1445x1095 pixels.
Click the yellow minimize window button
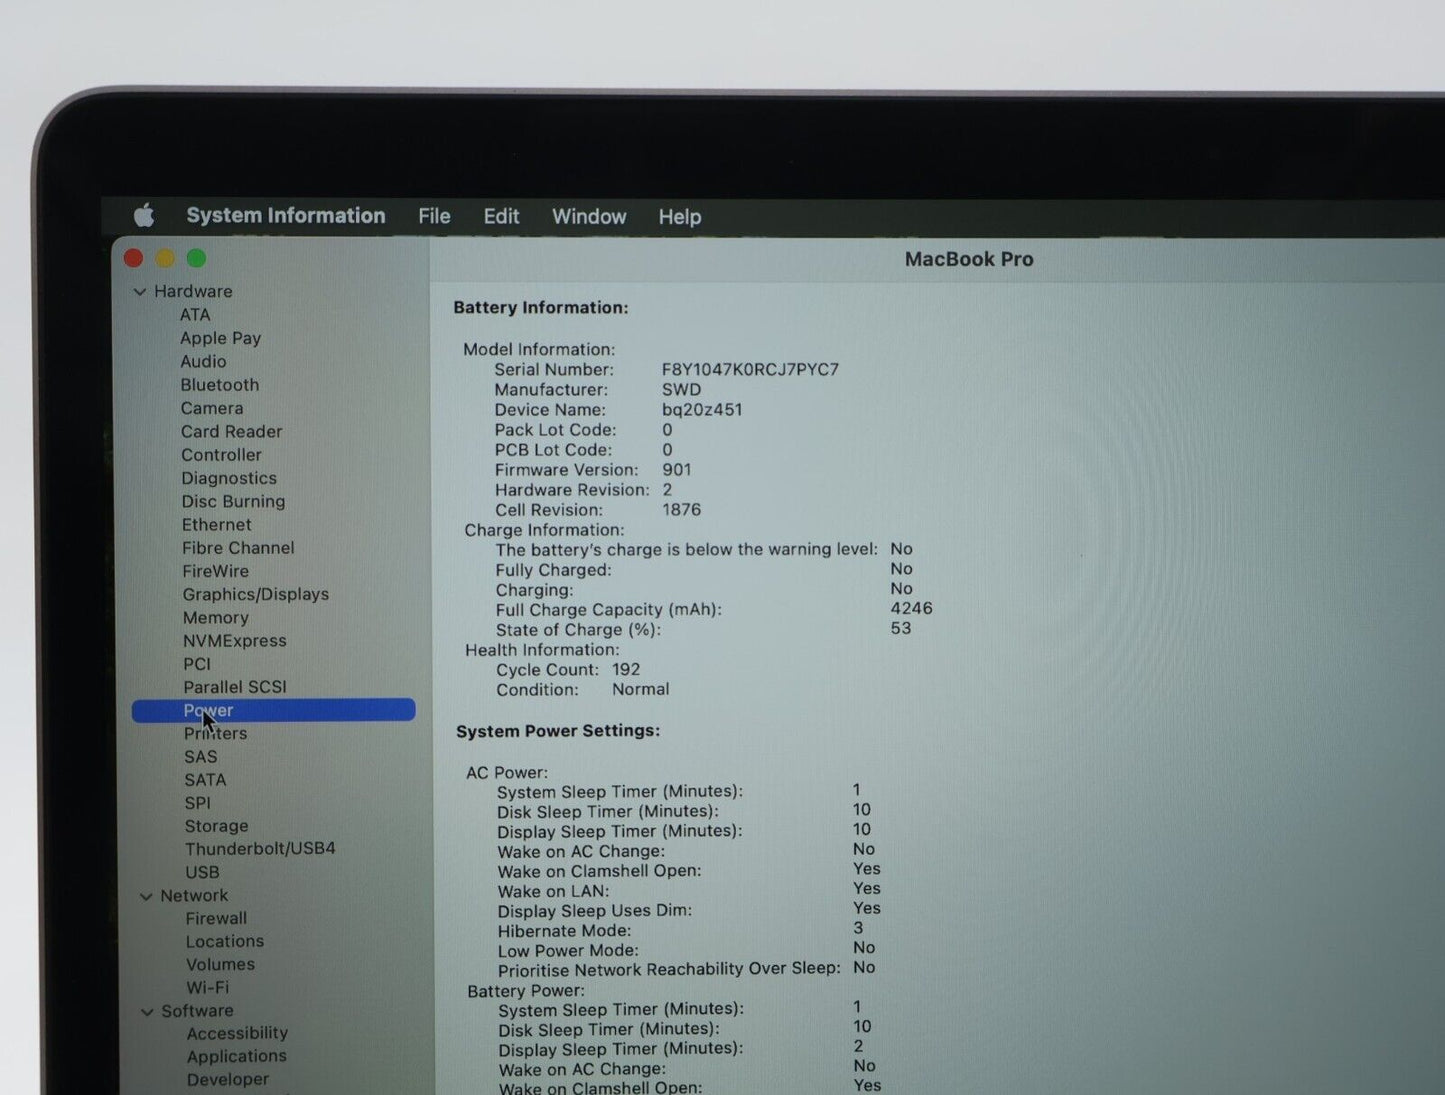click(165, 258)
